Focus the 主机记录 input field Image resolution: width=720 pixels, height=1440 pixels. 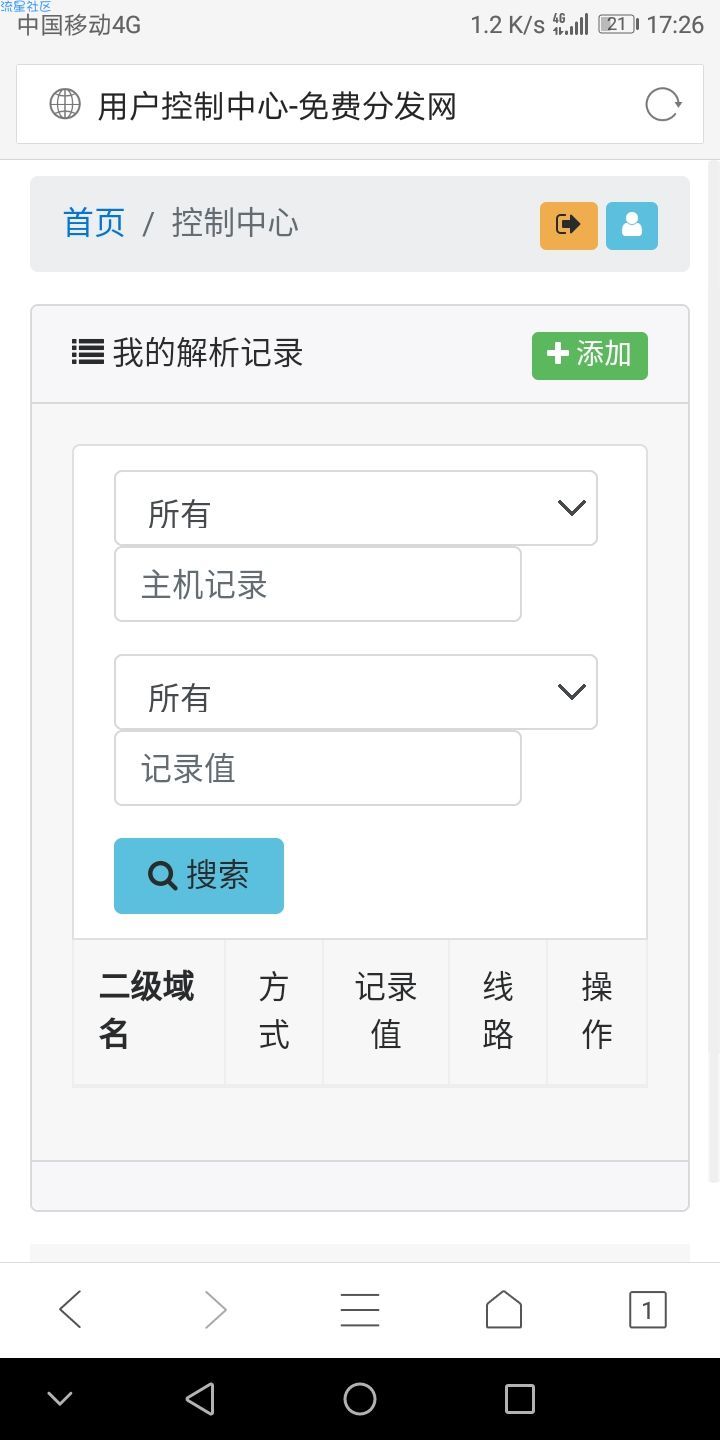(x=318, y=584)
